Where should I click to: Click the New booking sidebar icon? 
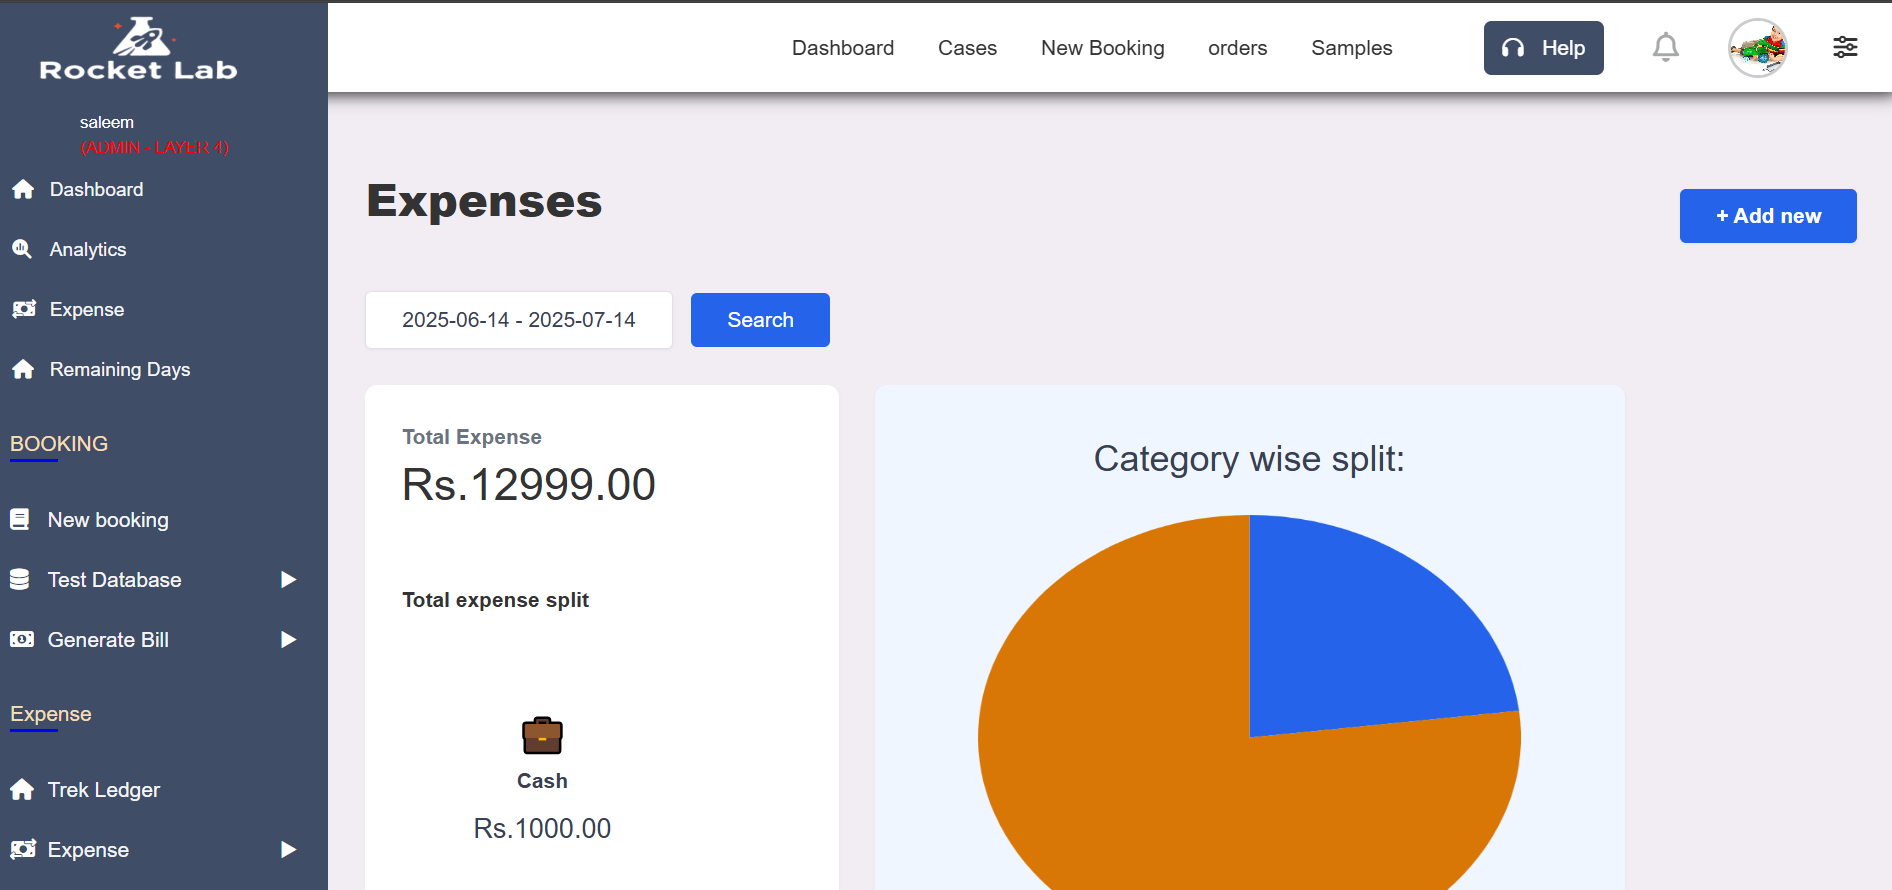(x=19, y=519)
